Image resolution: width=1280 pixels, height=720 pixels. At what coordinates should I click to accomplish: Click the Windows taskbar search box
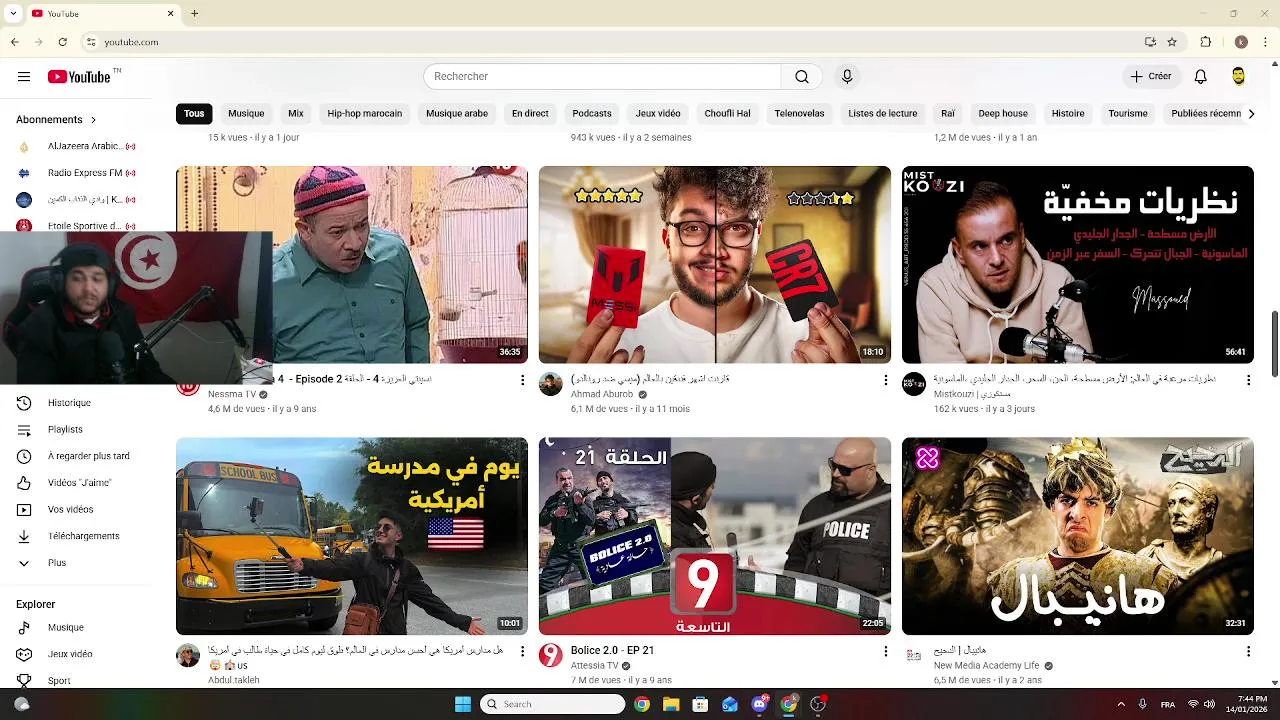tap(553, 704)
